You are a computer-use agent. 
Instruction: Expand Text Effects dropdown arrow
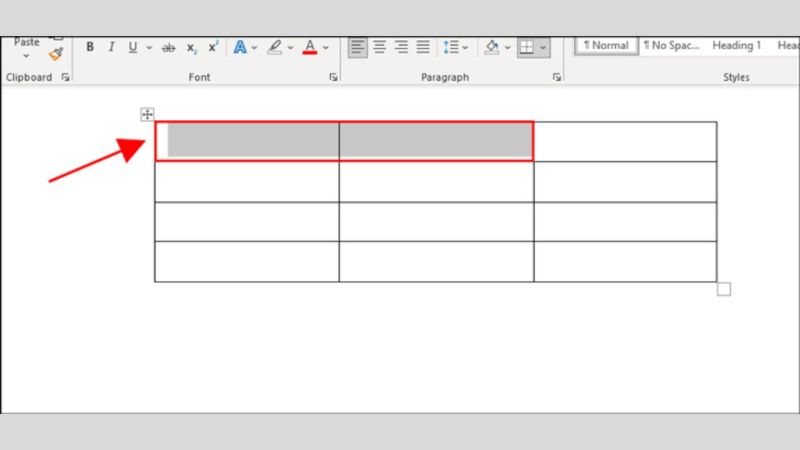coord(254,47)
